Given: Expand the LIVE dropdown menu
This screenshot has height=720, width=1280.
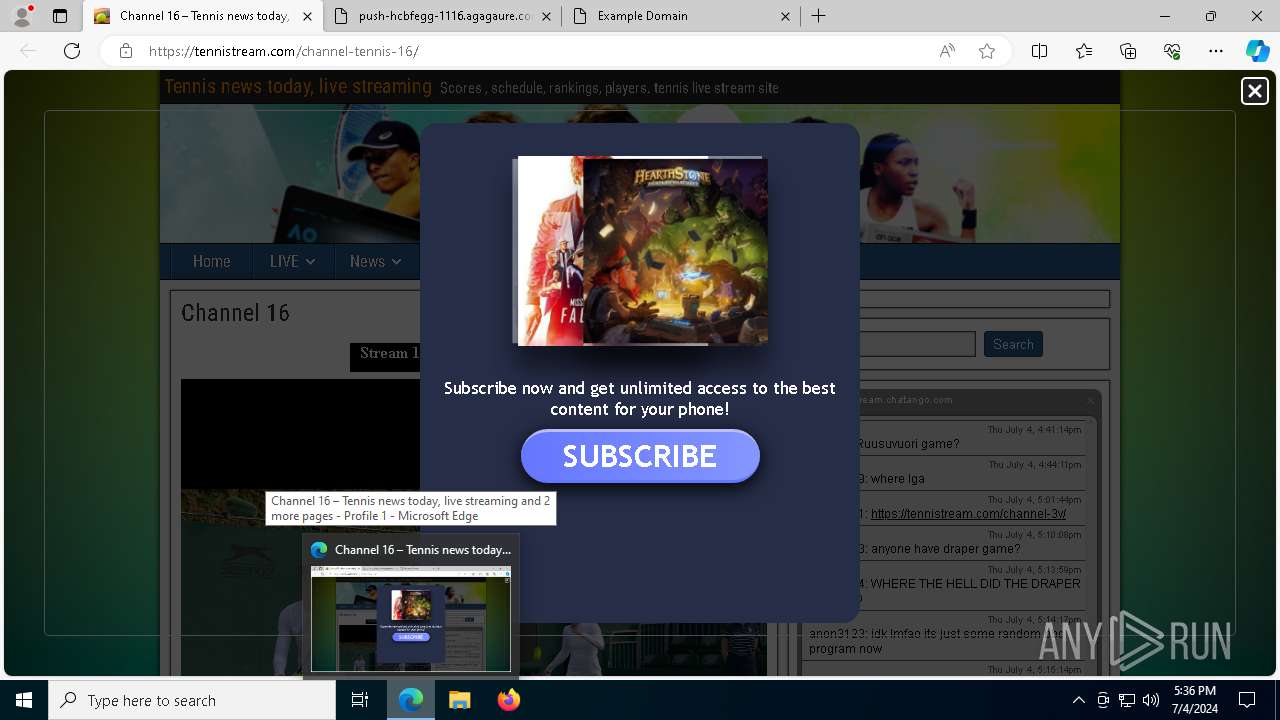Looking at the screenshot, I should click(x=292, y=261).
